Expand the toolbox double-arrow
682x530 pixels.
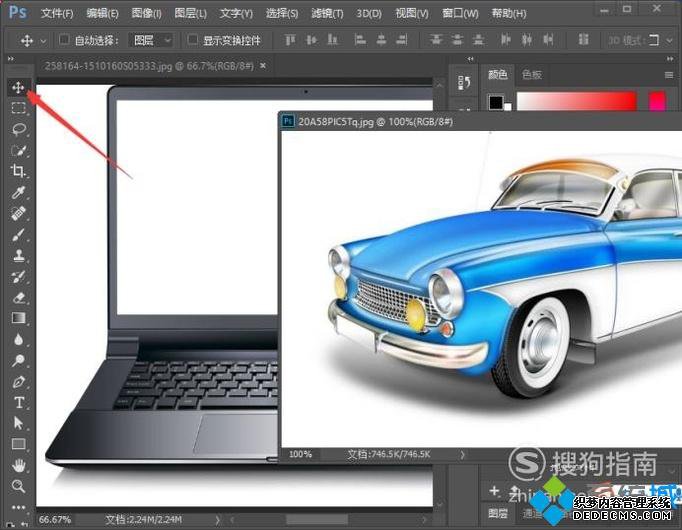11,58
